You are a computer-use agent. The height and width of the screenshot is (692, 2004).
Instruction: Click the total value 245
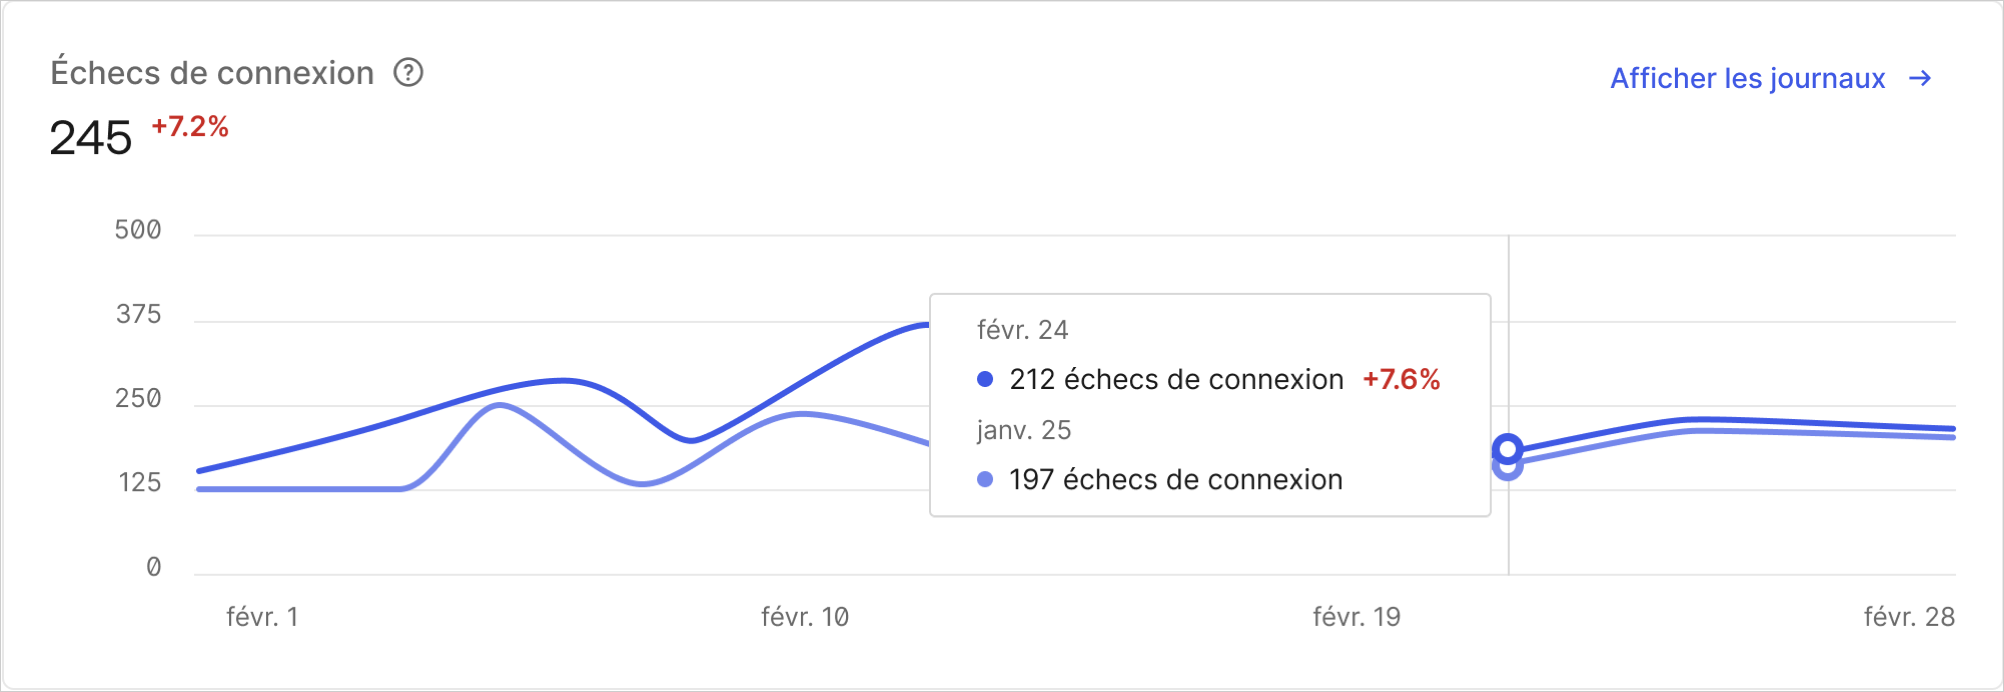[x=89, y=138]
